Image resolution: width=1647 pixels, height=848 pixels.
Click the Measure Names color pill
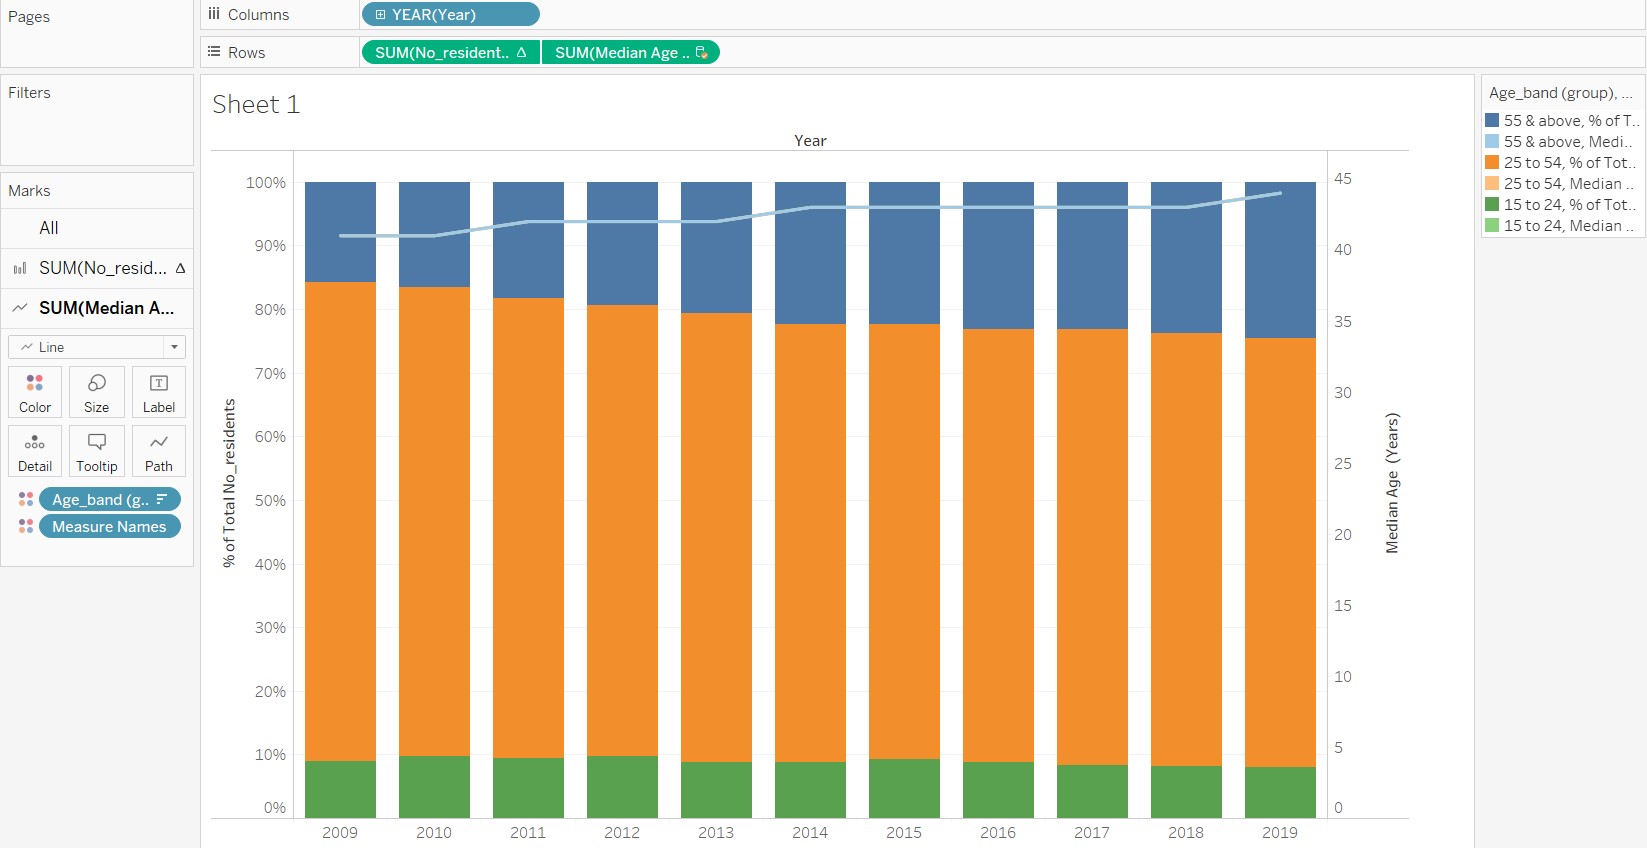(109, 526)
